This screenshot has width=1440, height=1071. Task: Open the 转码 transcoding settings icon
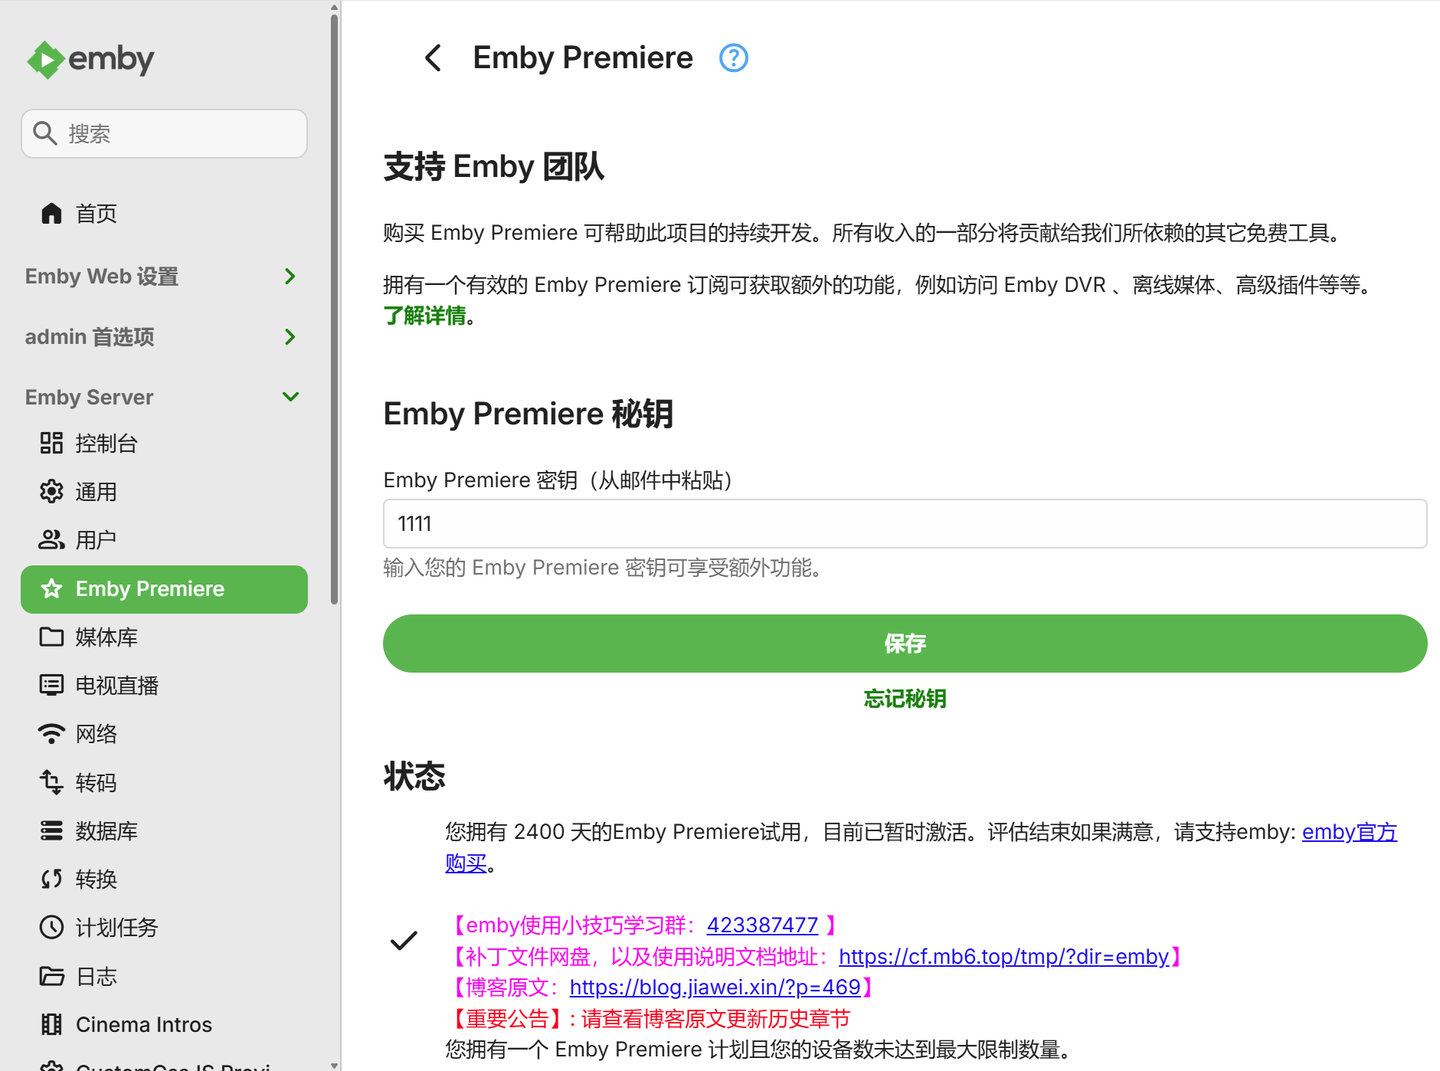pos(96,781)
